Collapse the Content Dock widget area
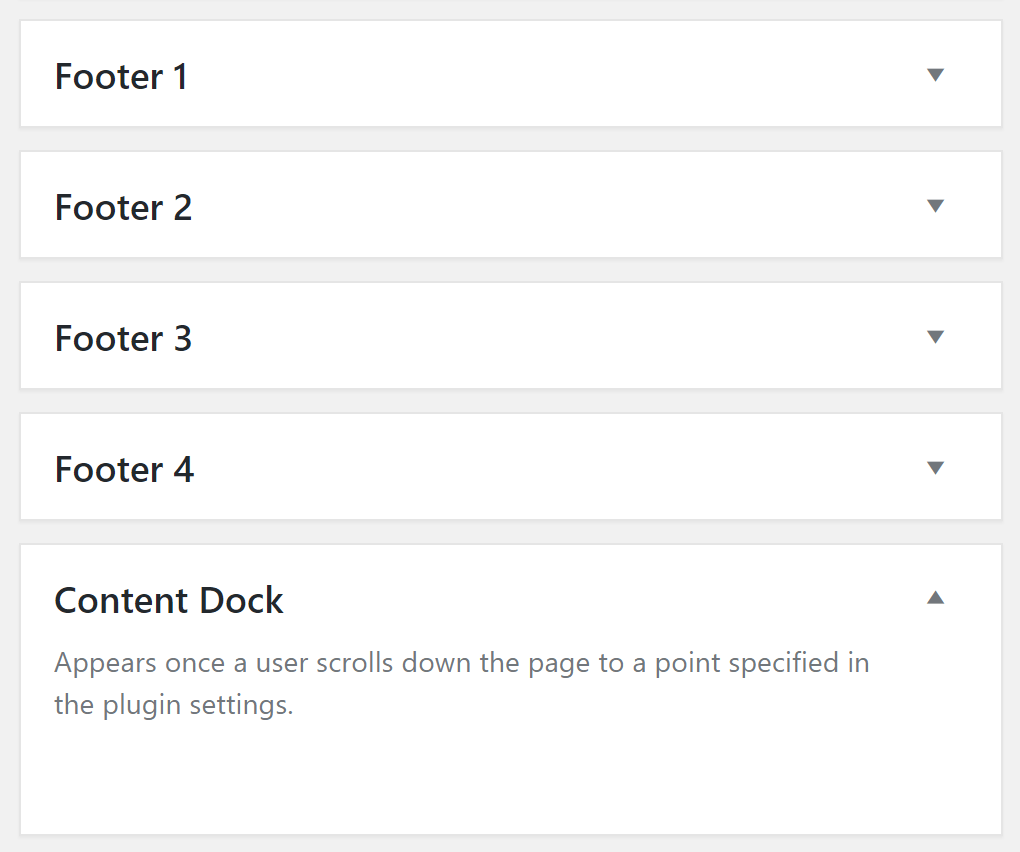 click(935, 597)
